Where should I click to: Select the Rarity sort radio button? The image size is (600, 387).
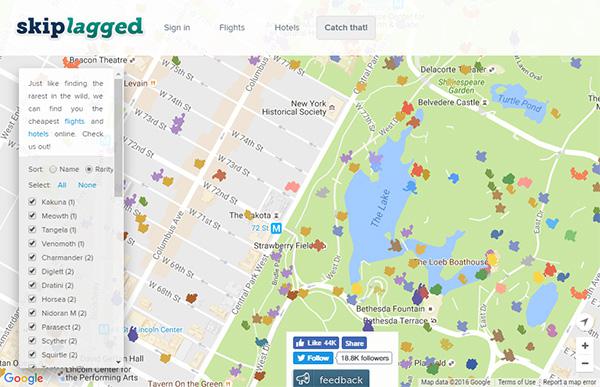89,169
